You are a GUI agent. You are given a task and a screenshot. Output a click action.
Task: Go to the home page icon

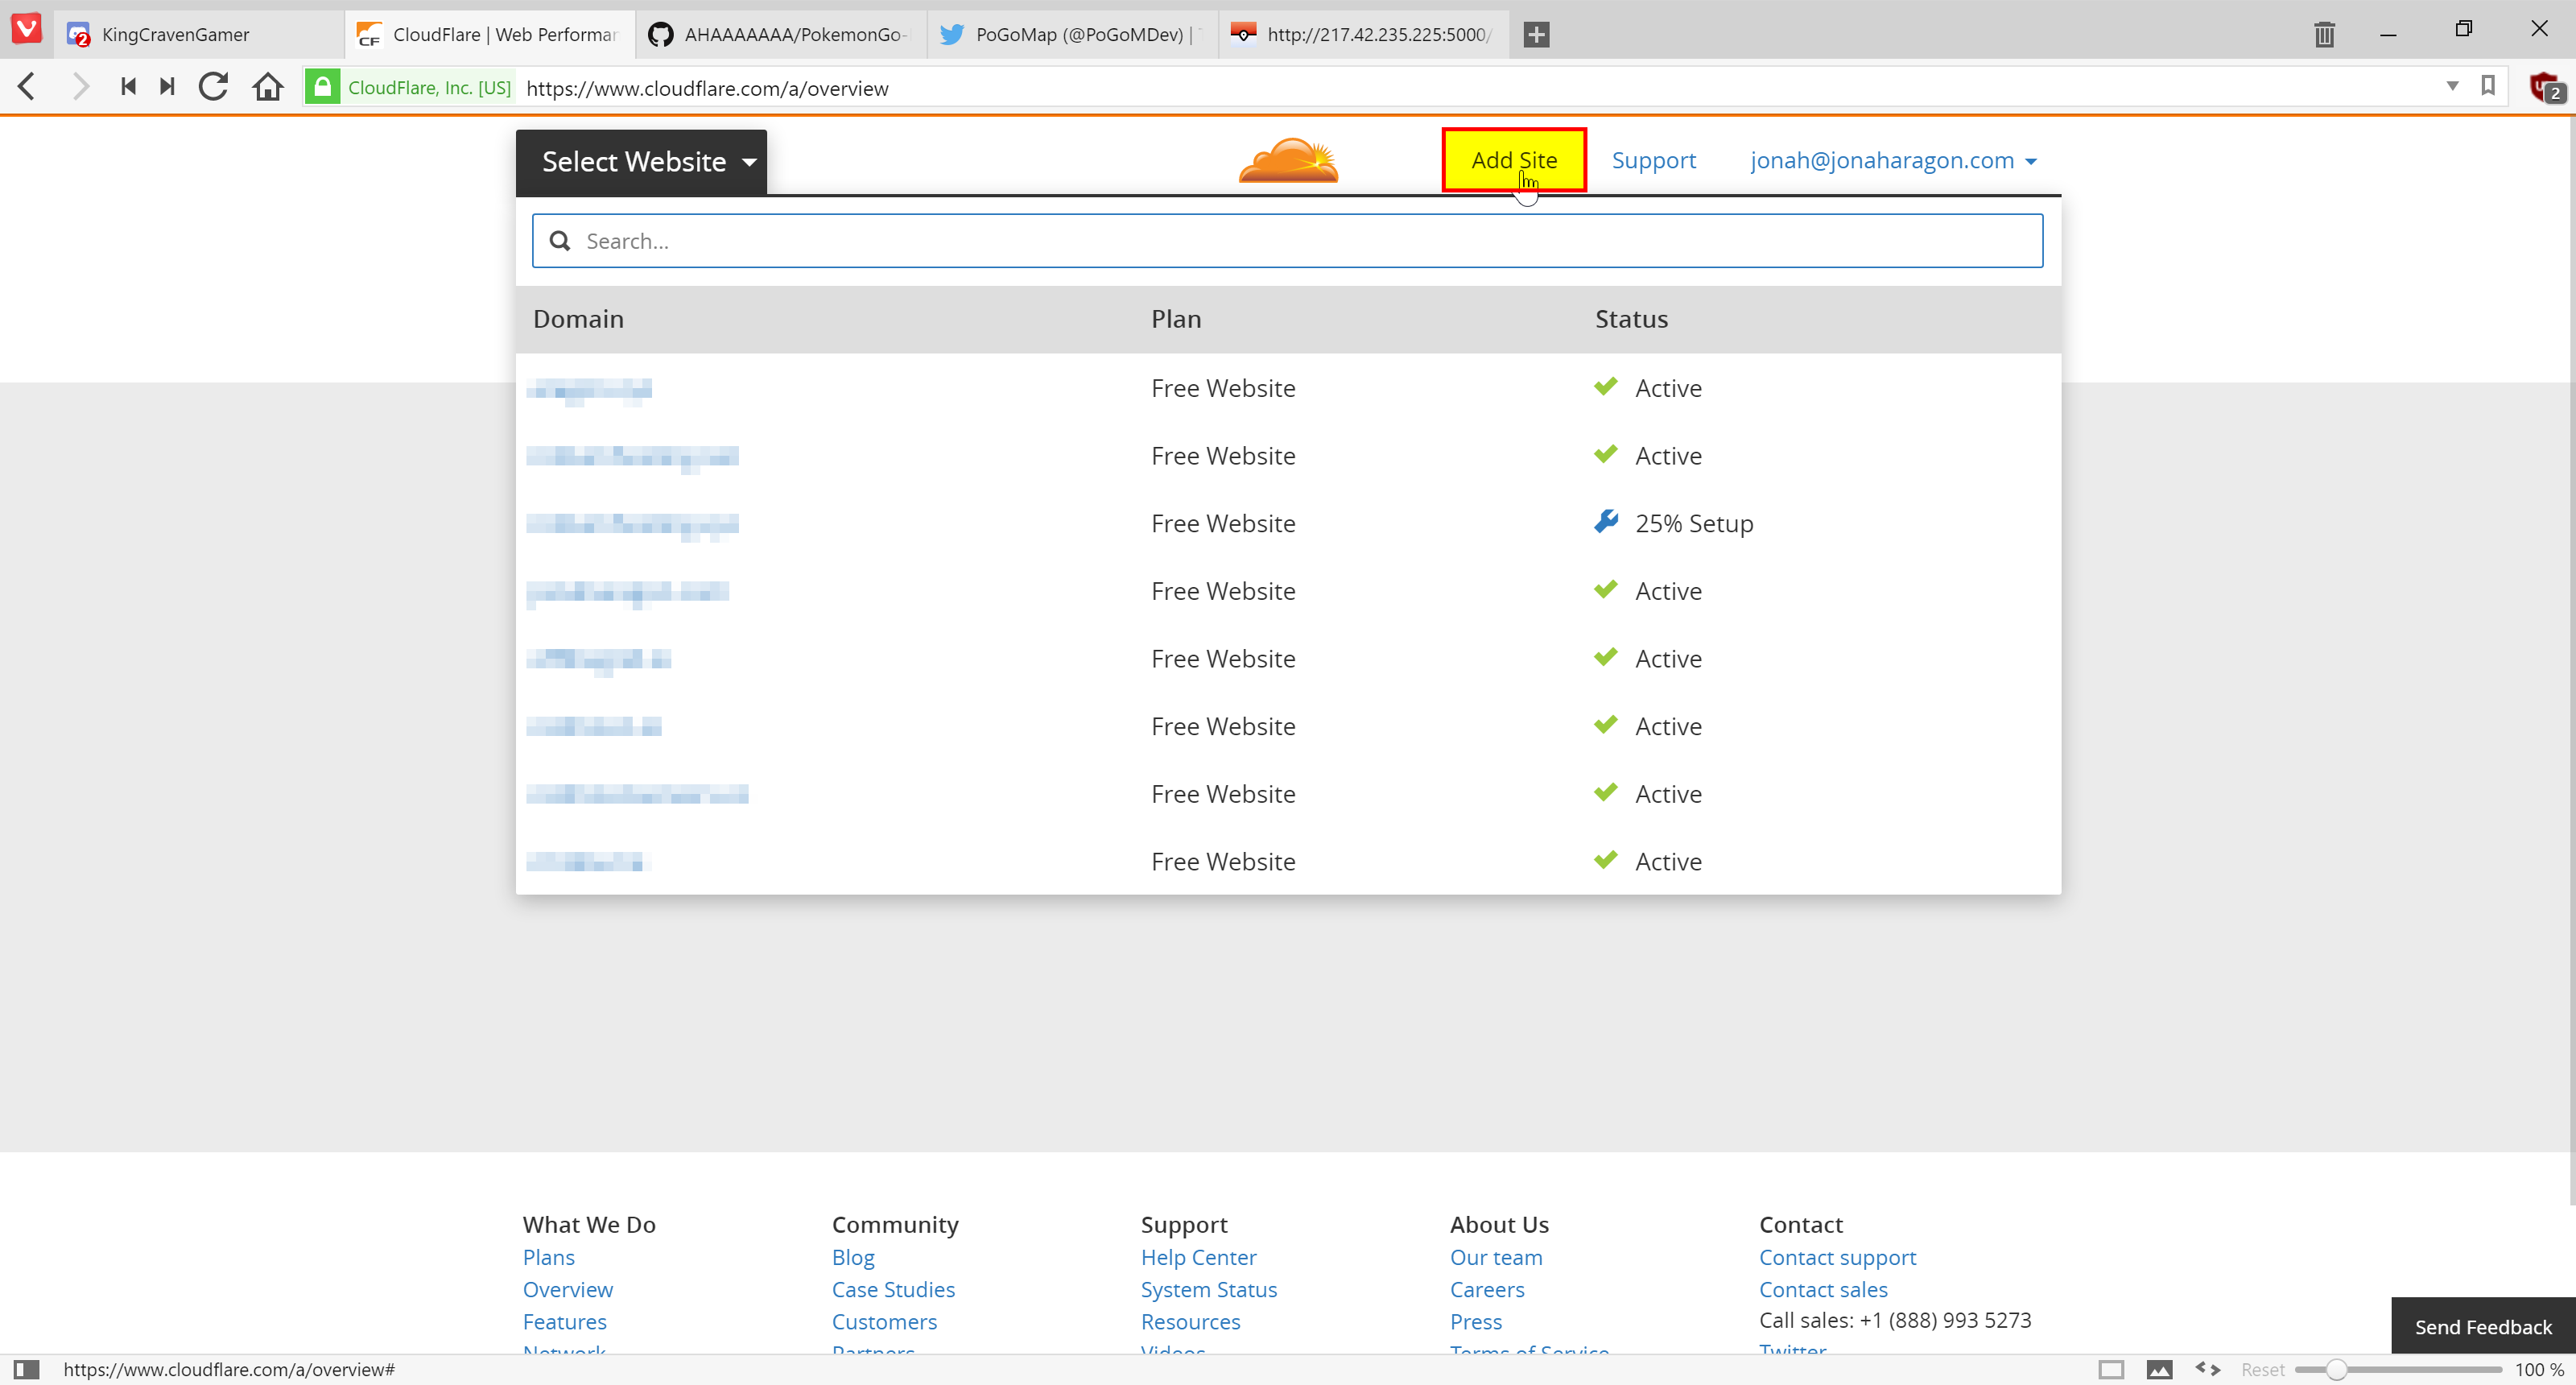(267, 87)
